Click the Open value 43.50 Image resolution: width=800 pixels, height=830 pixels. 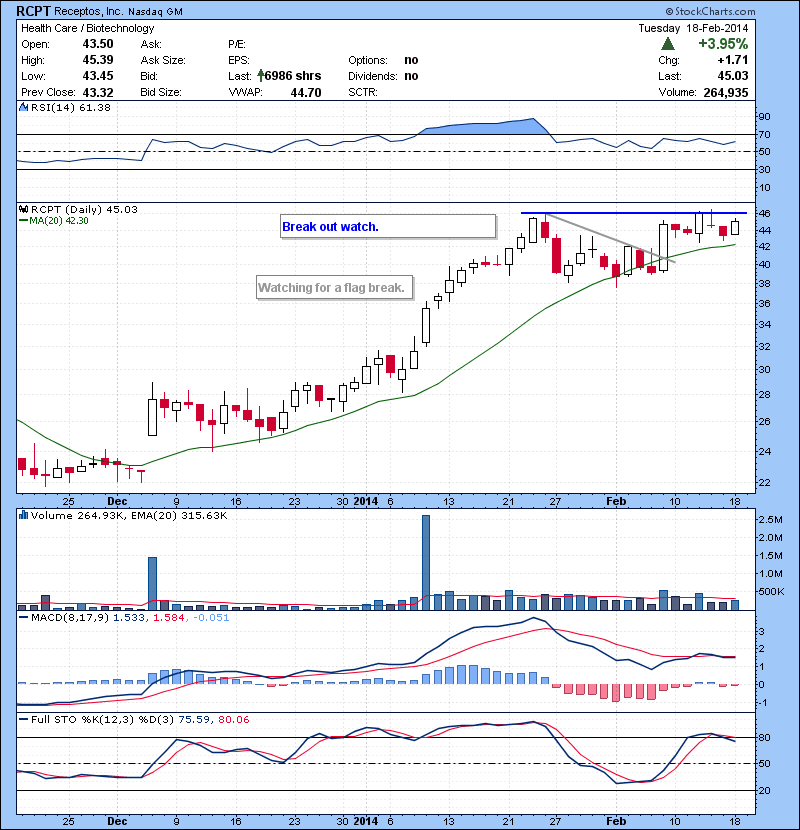(98, 44)
